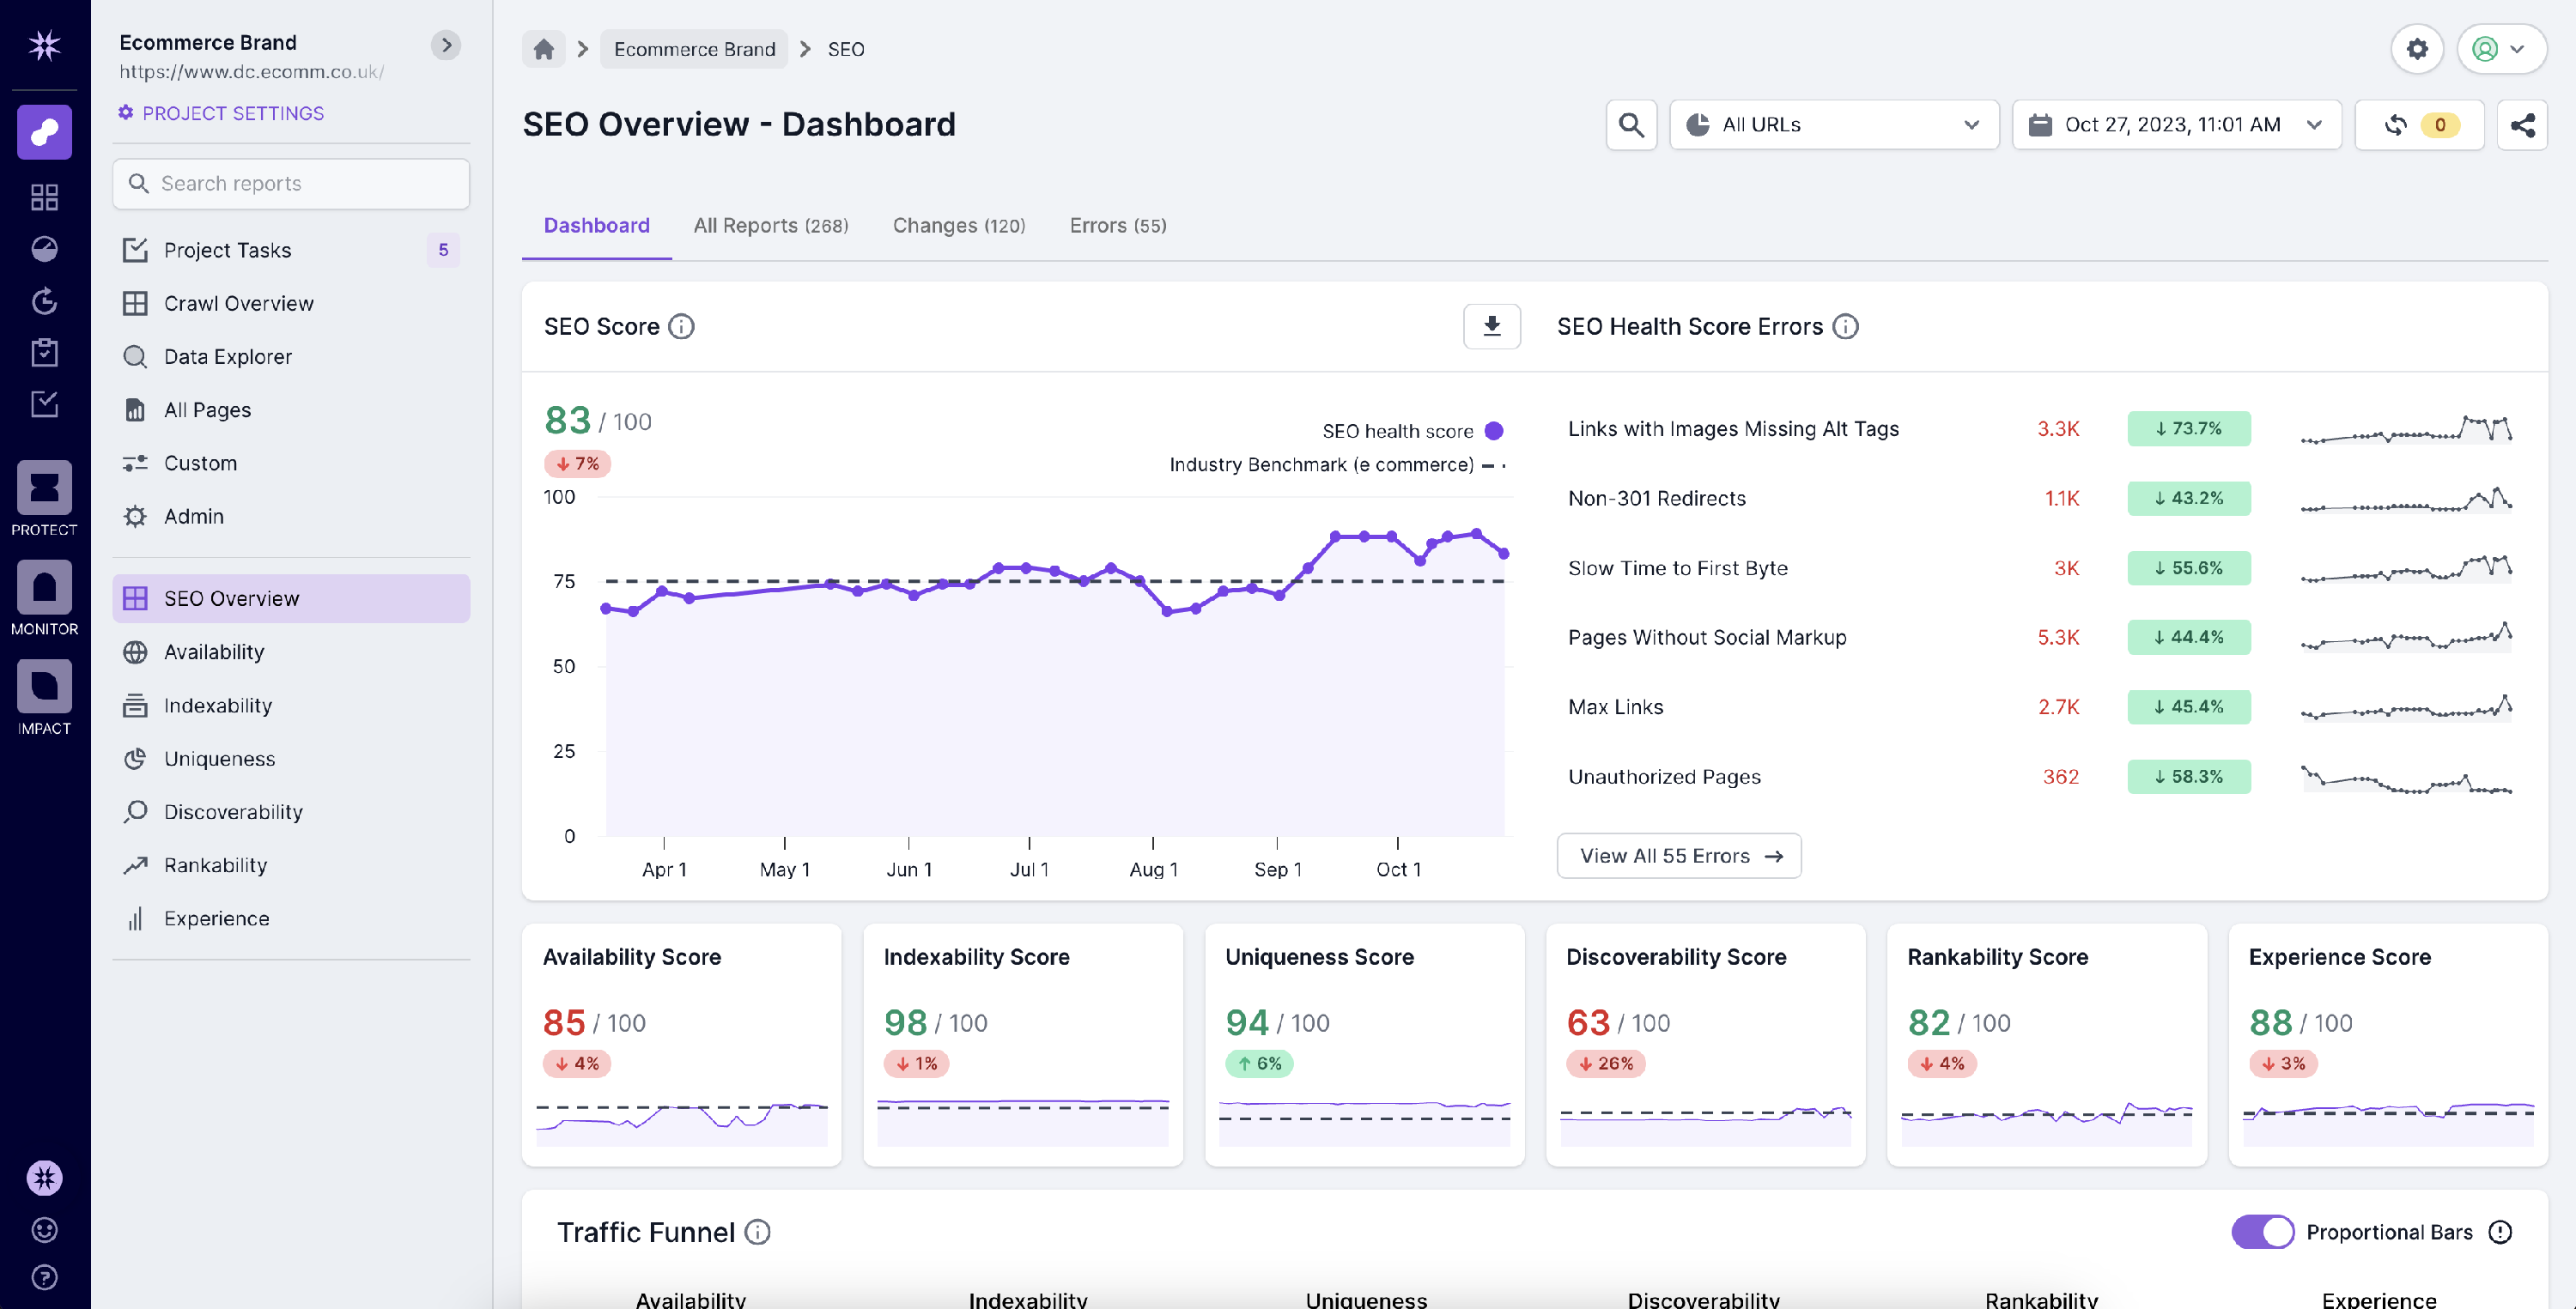This screenshot has height=1309, width=2576.
Task: Open the All URLs segment dropdown
Action: coord(1834,125)
